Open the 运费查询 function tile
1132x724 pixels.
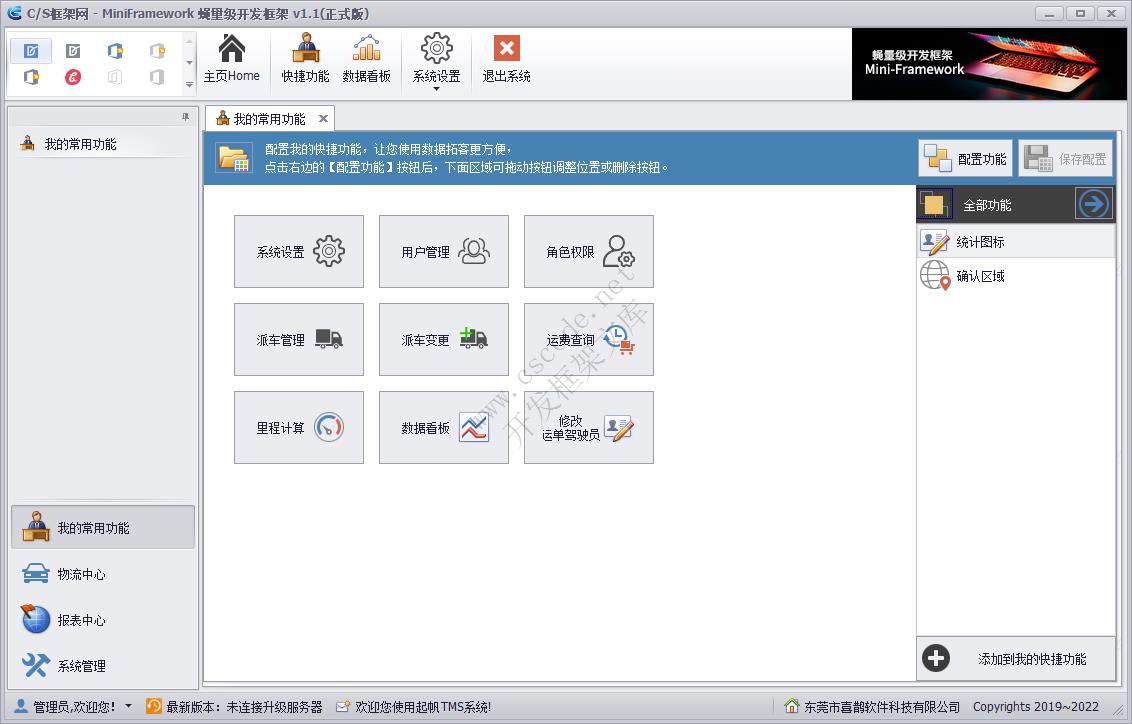click(588, 339)
